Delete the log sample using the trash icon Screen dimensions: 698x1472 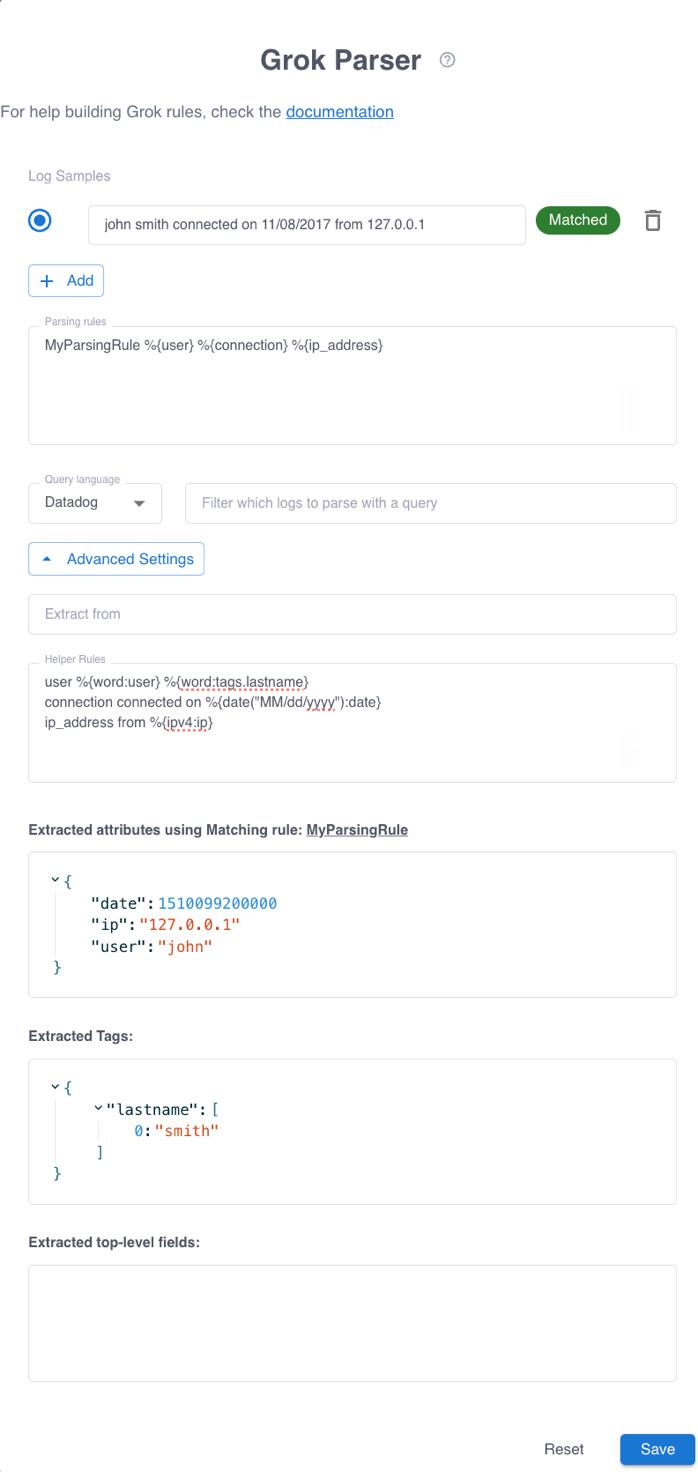pyautogui.click(x=653, y=220)
